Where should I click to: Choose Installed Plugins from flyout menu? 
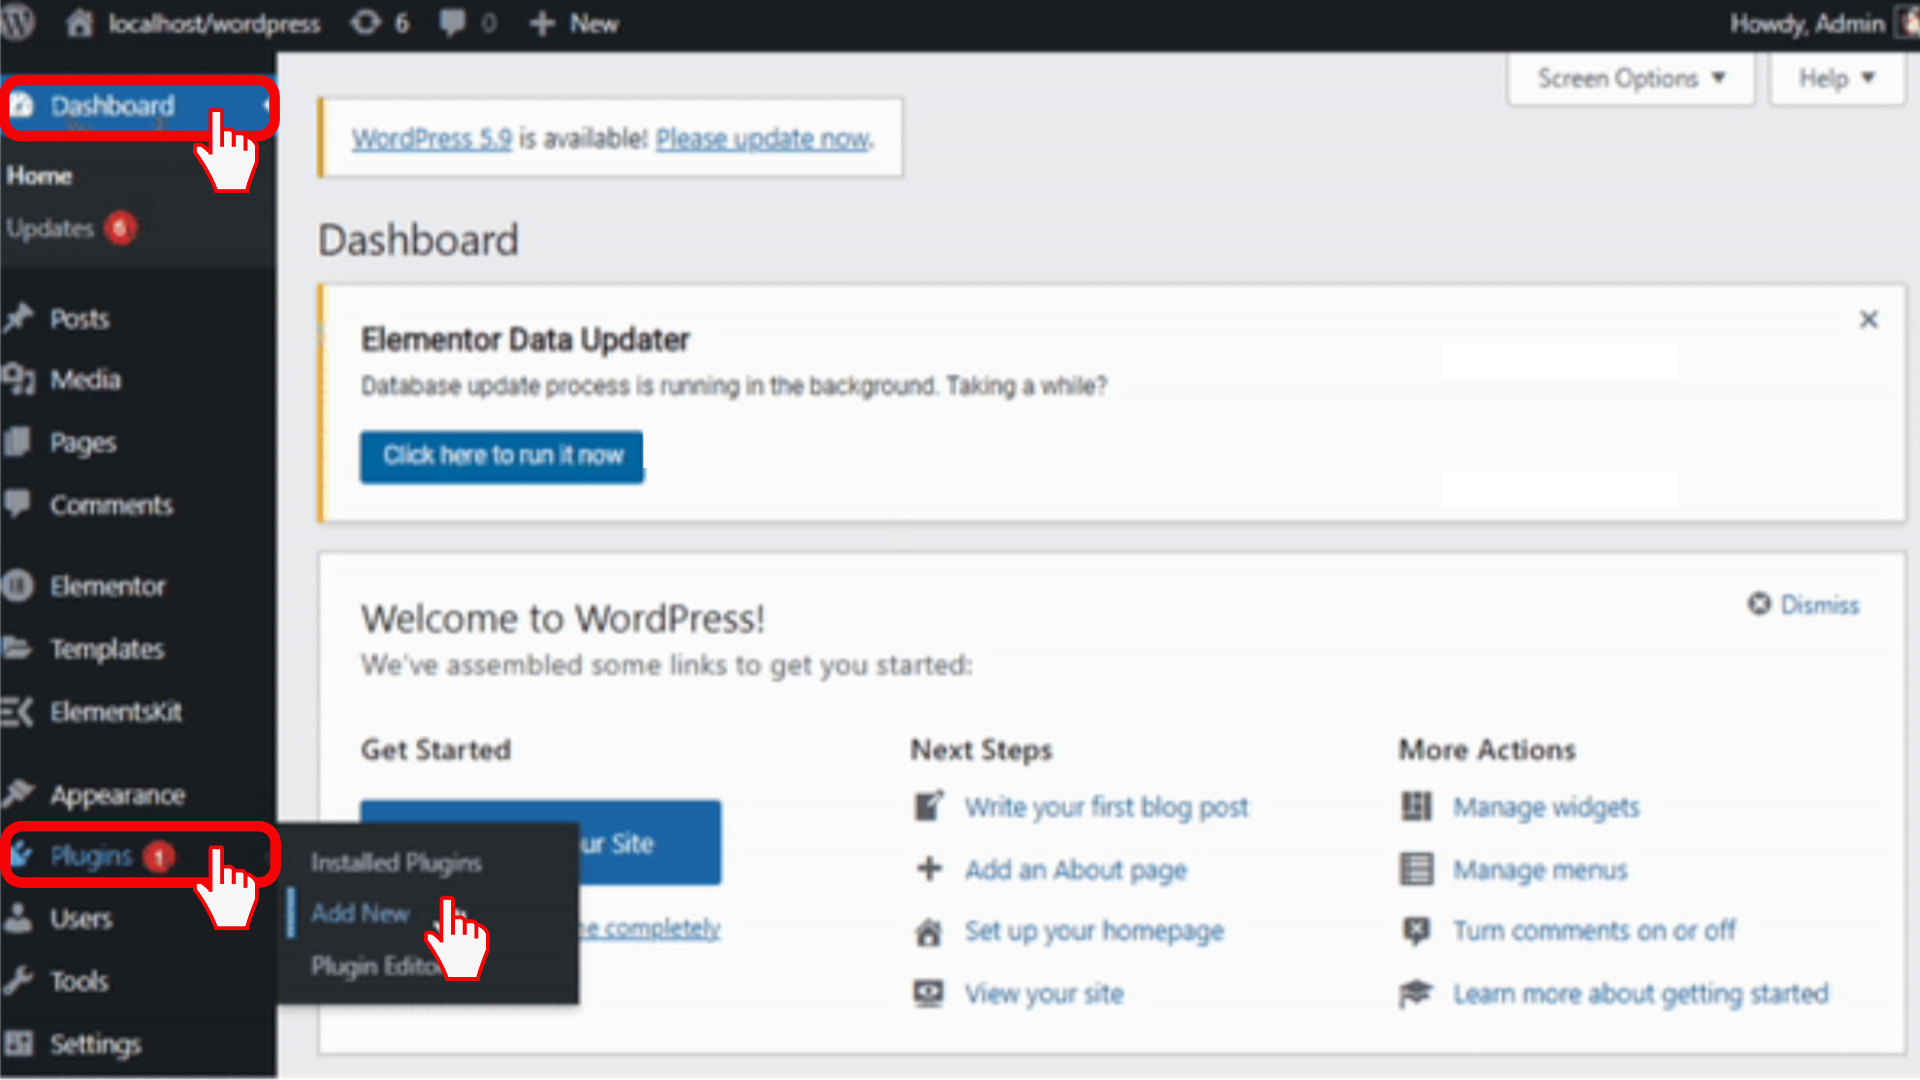coord(396,862)
